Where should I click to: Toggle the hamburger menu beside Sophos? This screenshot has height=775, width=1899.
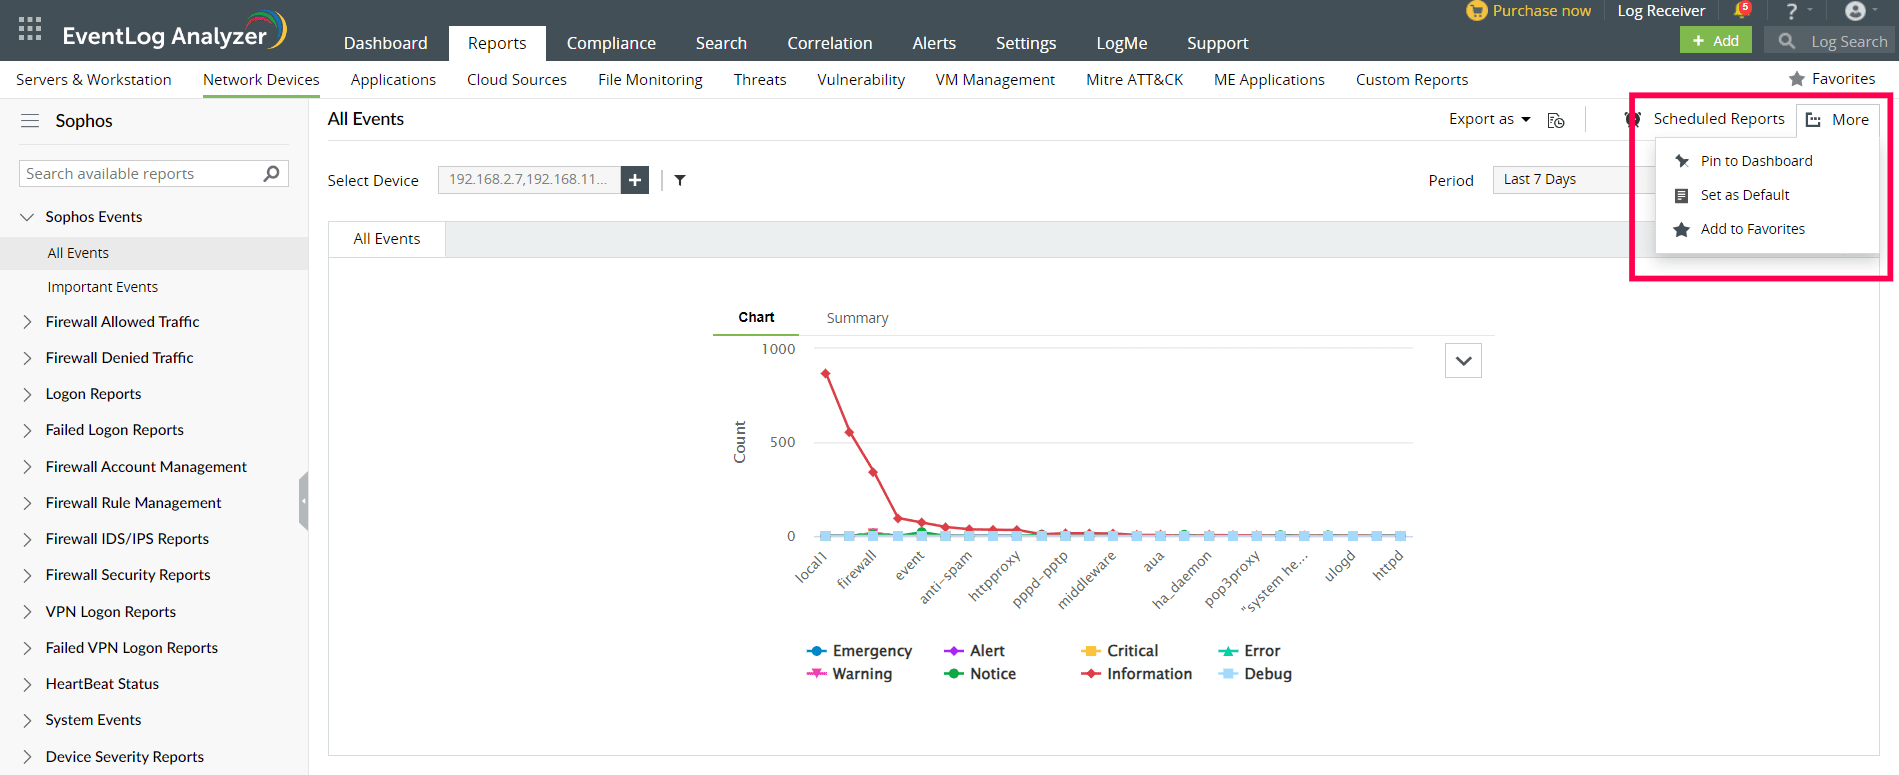click(30, 121)
